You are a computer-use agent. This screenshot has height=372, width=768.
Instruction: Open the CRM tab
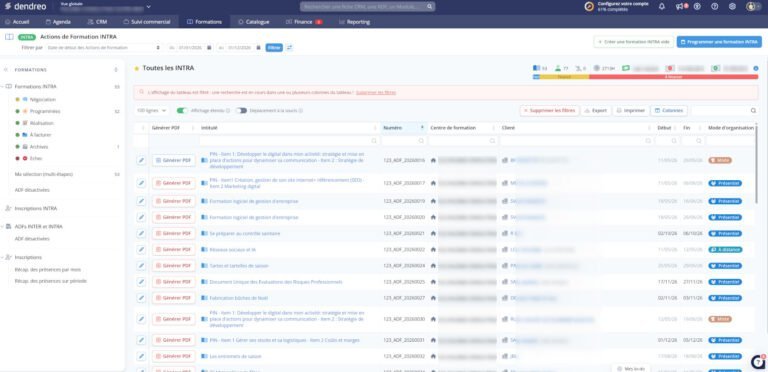coord(97,22)
